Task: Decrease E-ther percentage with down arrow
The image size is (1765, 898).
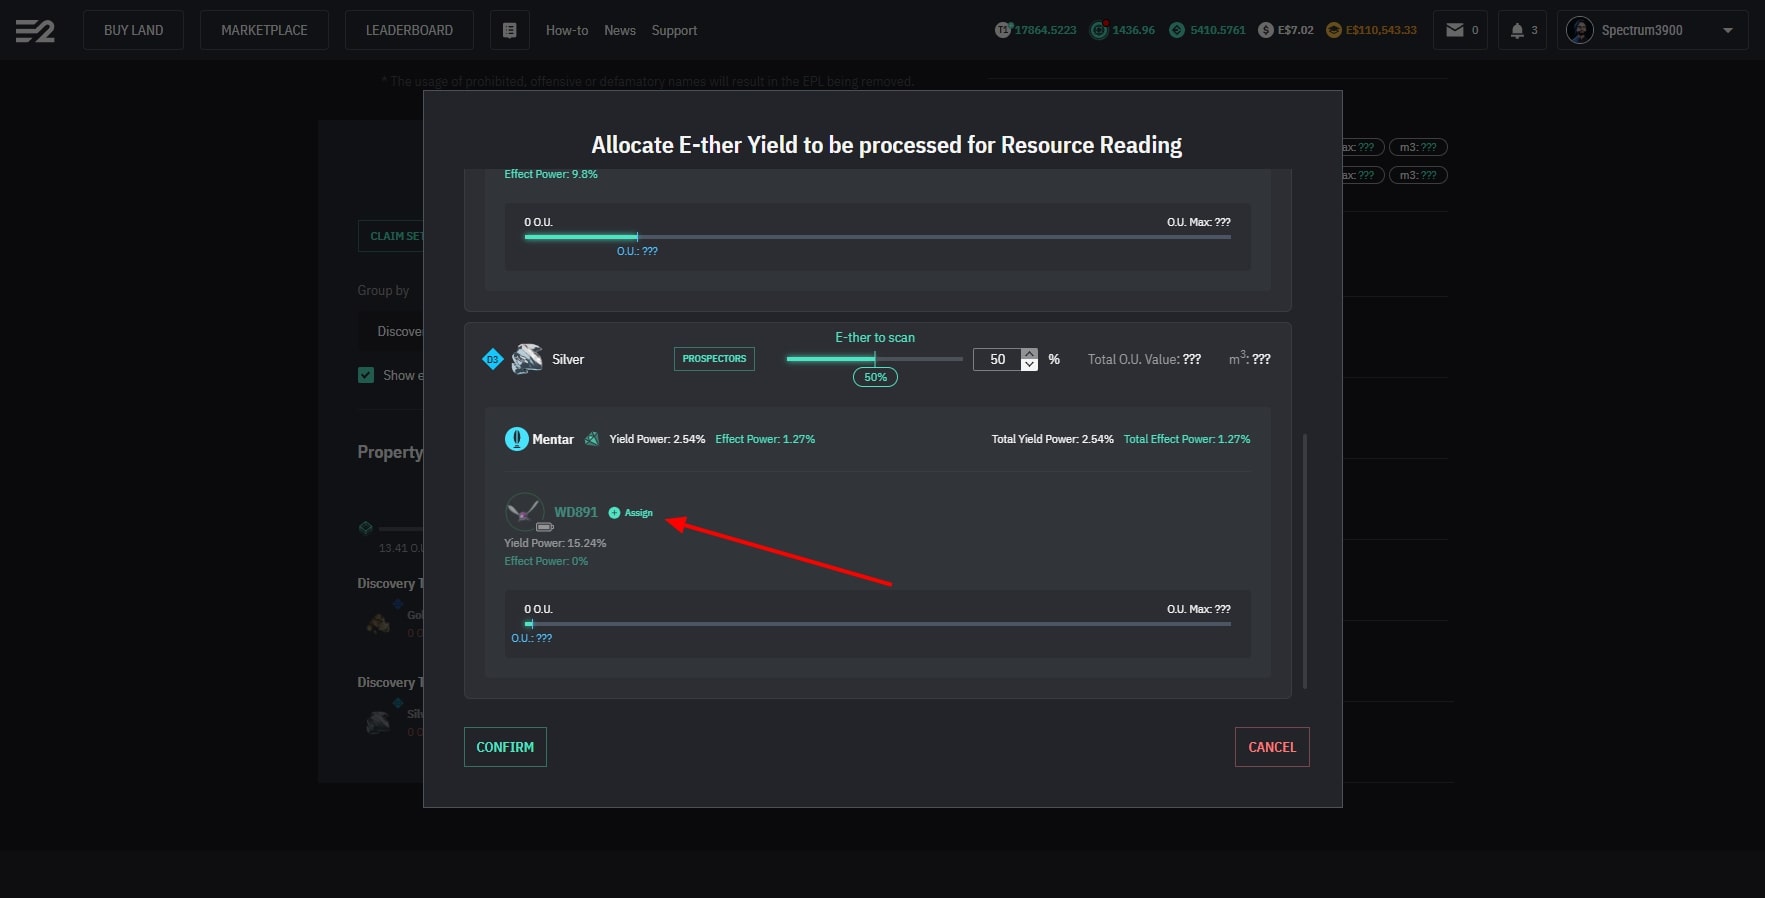Action: [x=1029, y=365]
